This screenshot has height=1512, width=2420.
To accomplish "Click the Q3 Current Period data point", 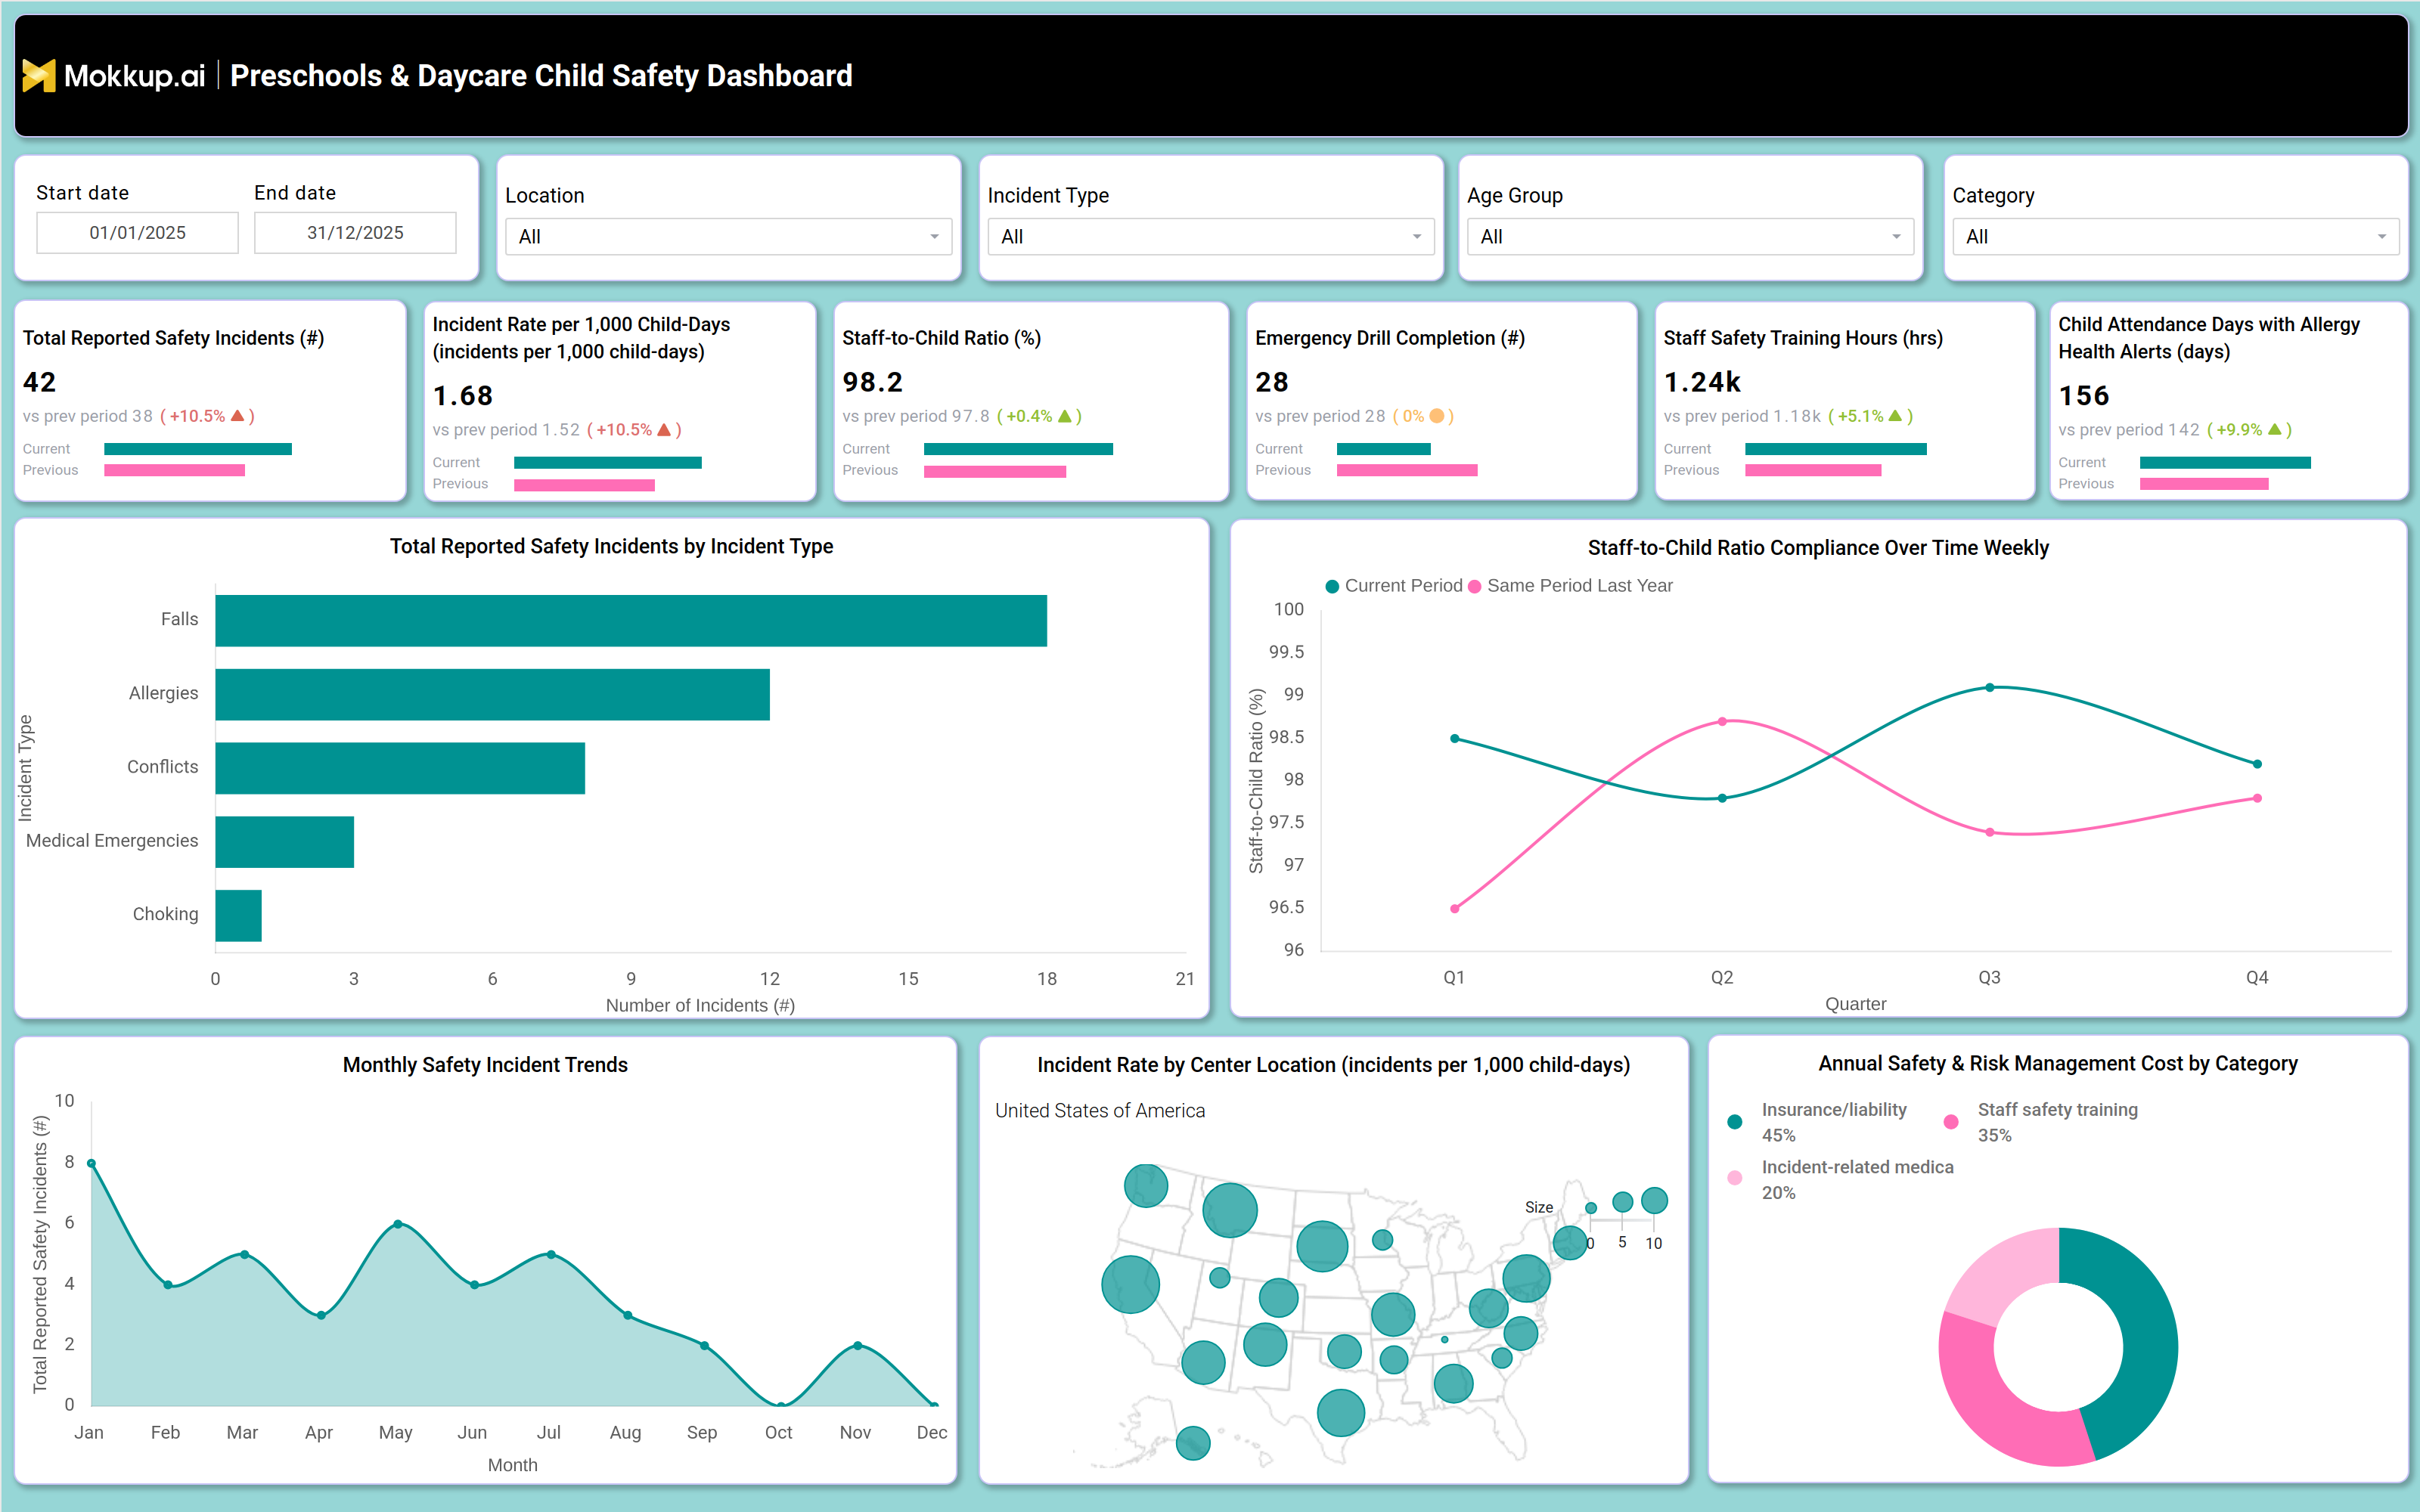I will 1990,688.
